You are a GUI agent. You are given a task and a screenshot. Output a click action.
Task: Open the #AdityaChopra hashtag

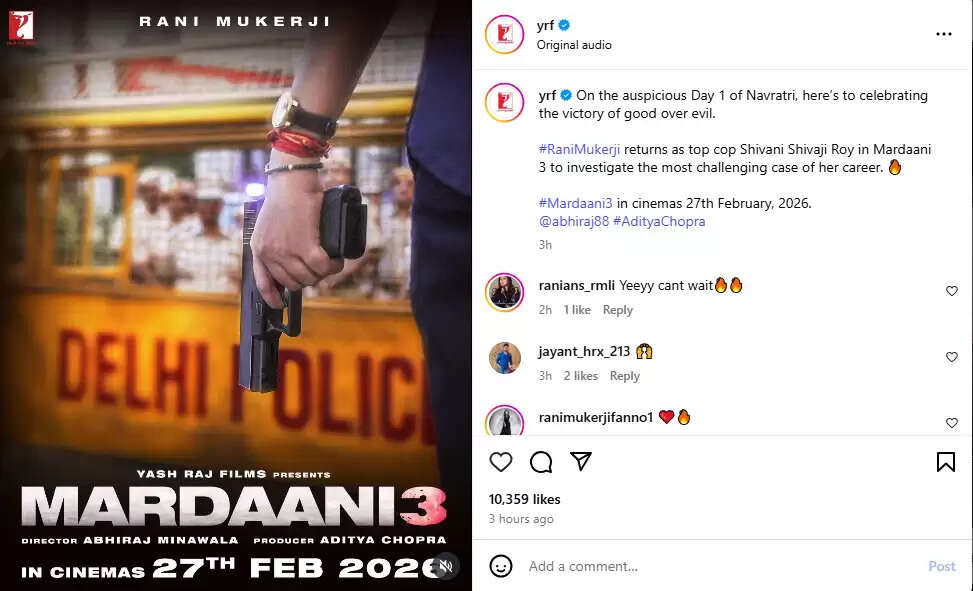659,222
